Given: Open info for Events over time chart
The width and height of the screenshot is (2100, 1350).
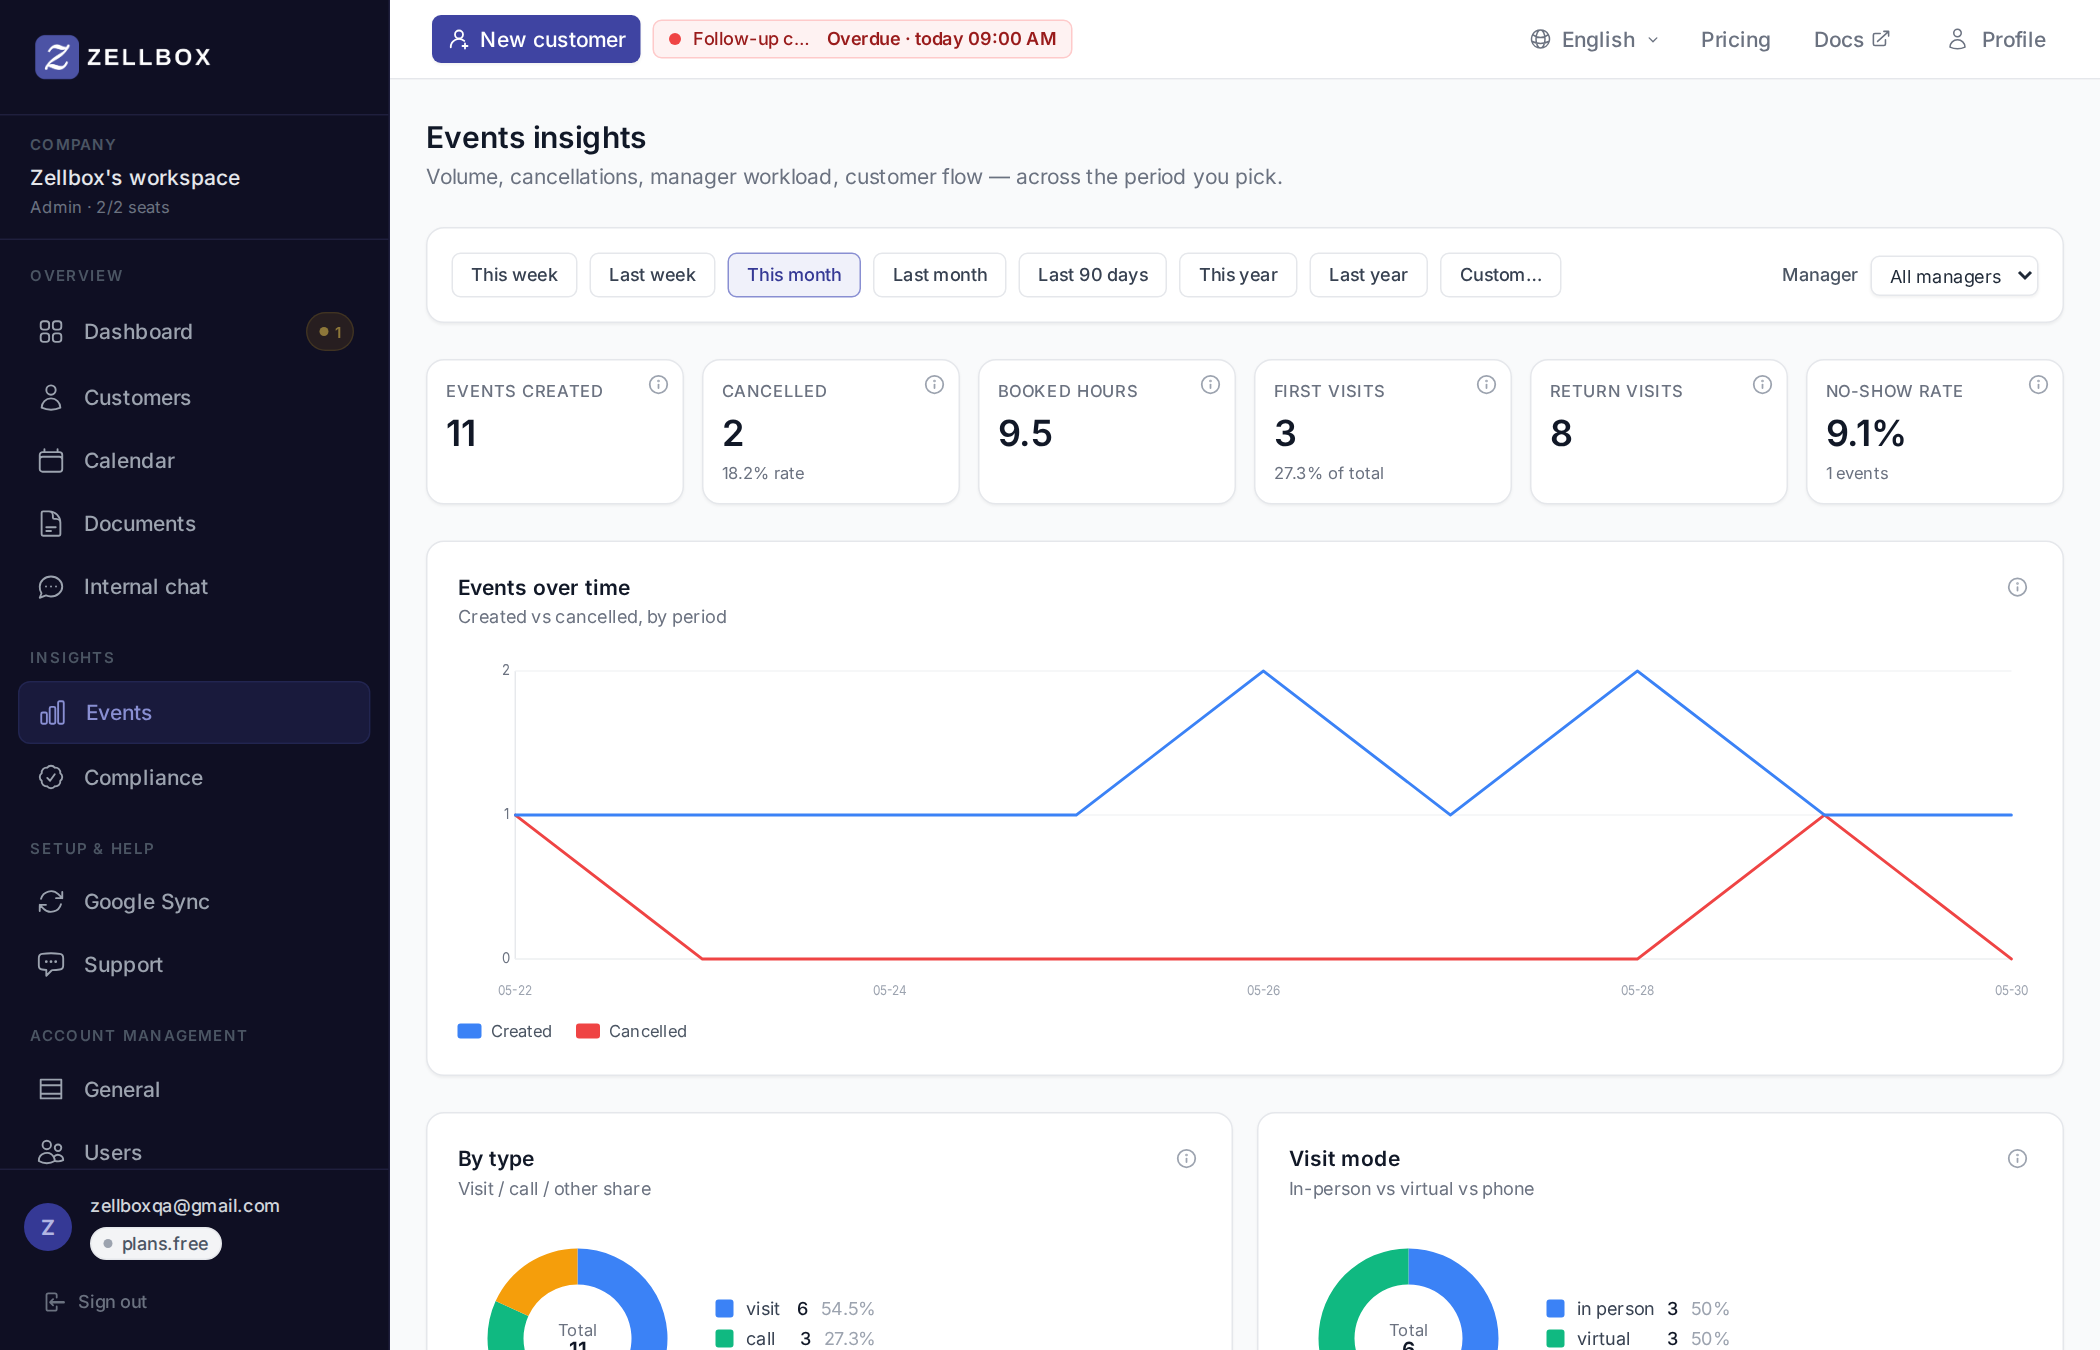Looking at the screenshot, I should point(2017,588).
